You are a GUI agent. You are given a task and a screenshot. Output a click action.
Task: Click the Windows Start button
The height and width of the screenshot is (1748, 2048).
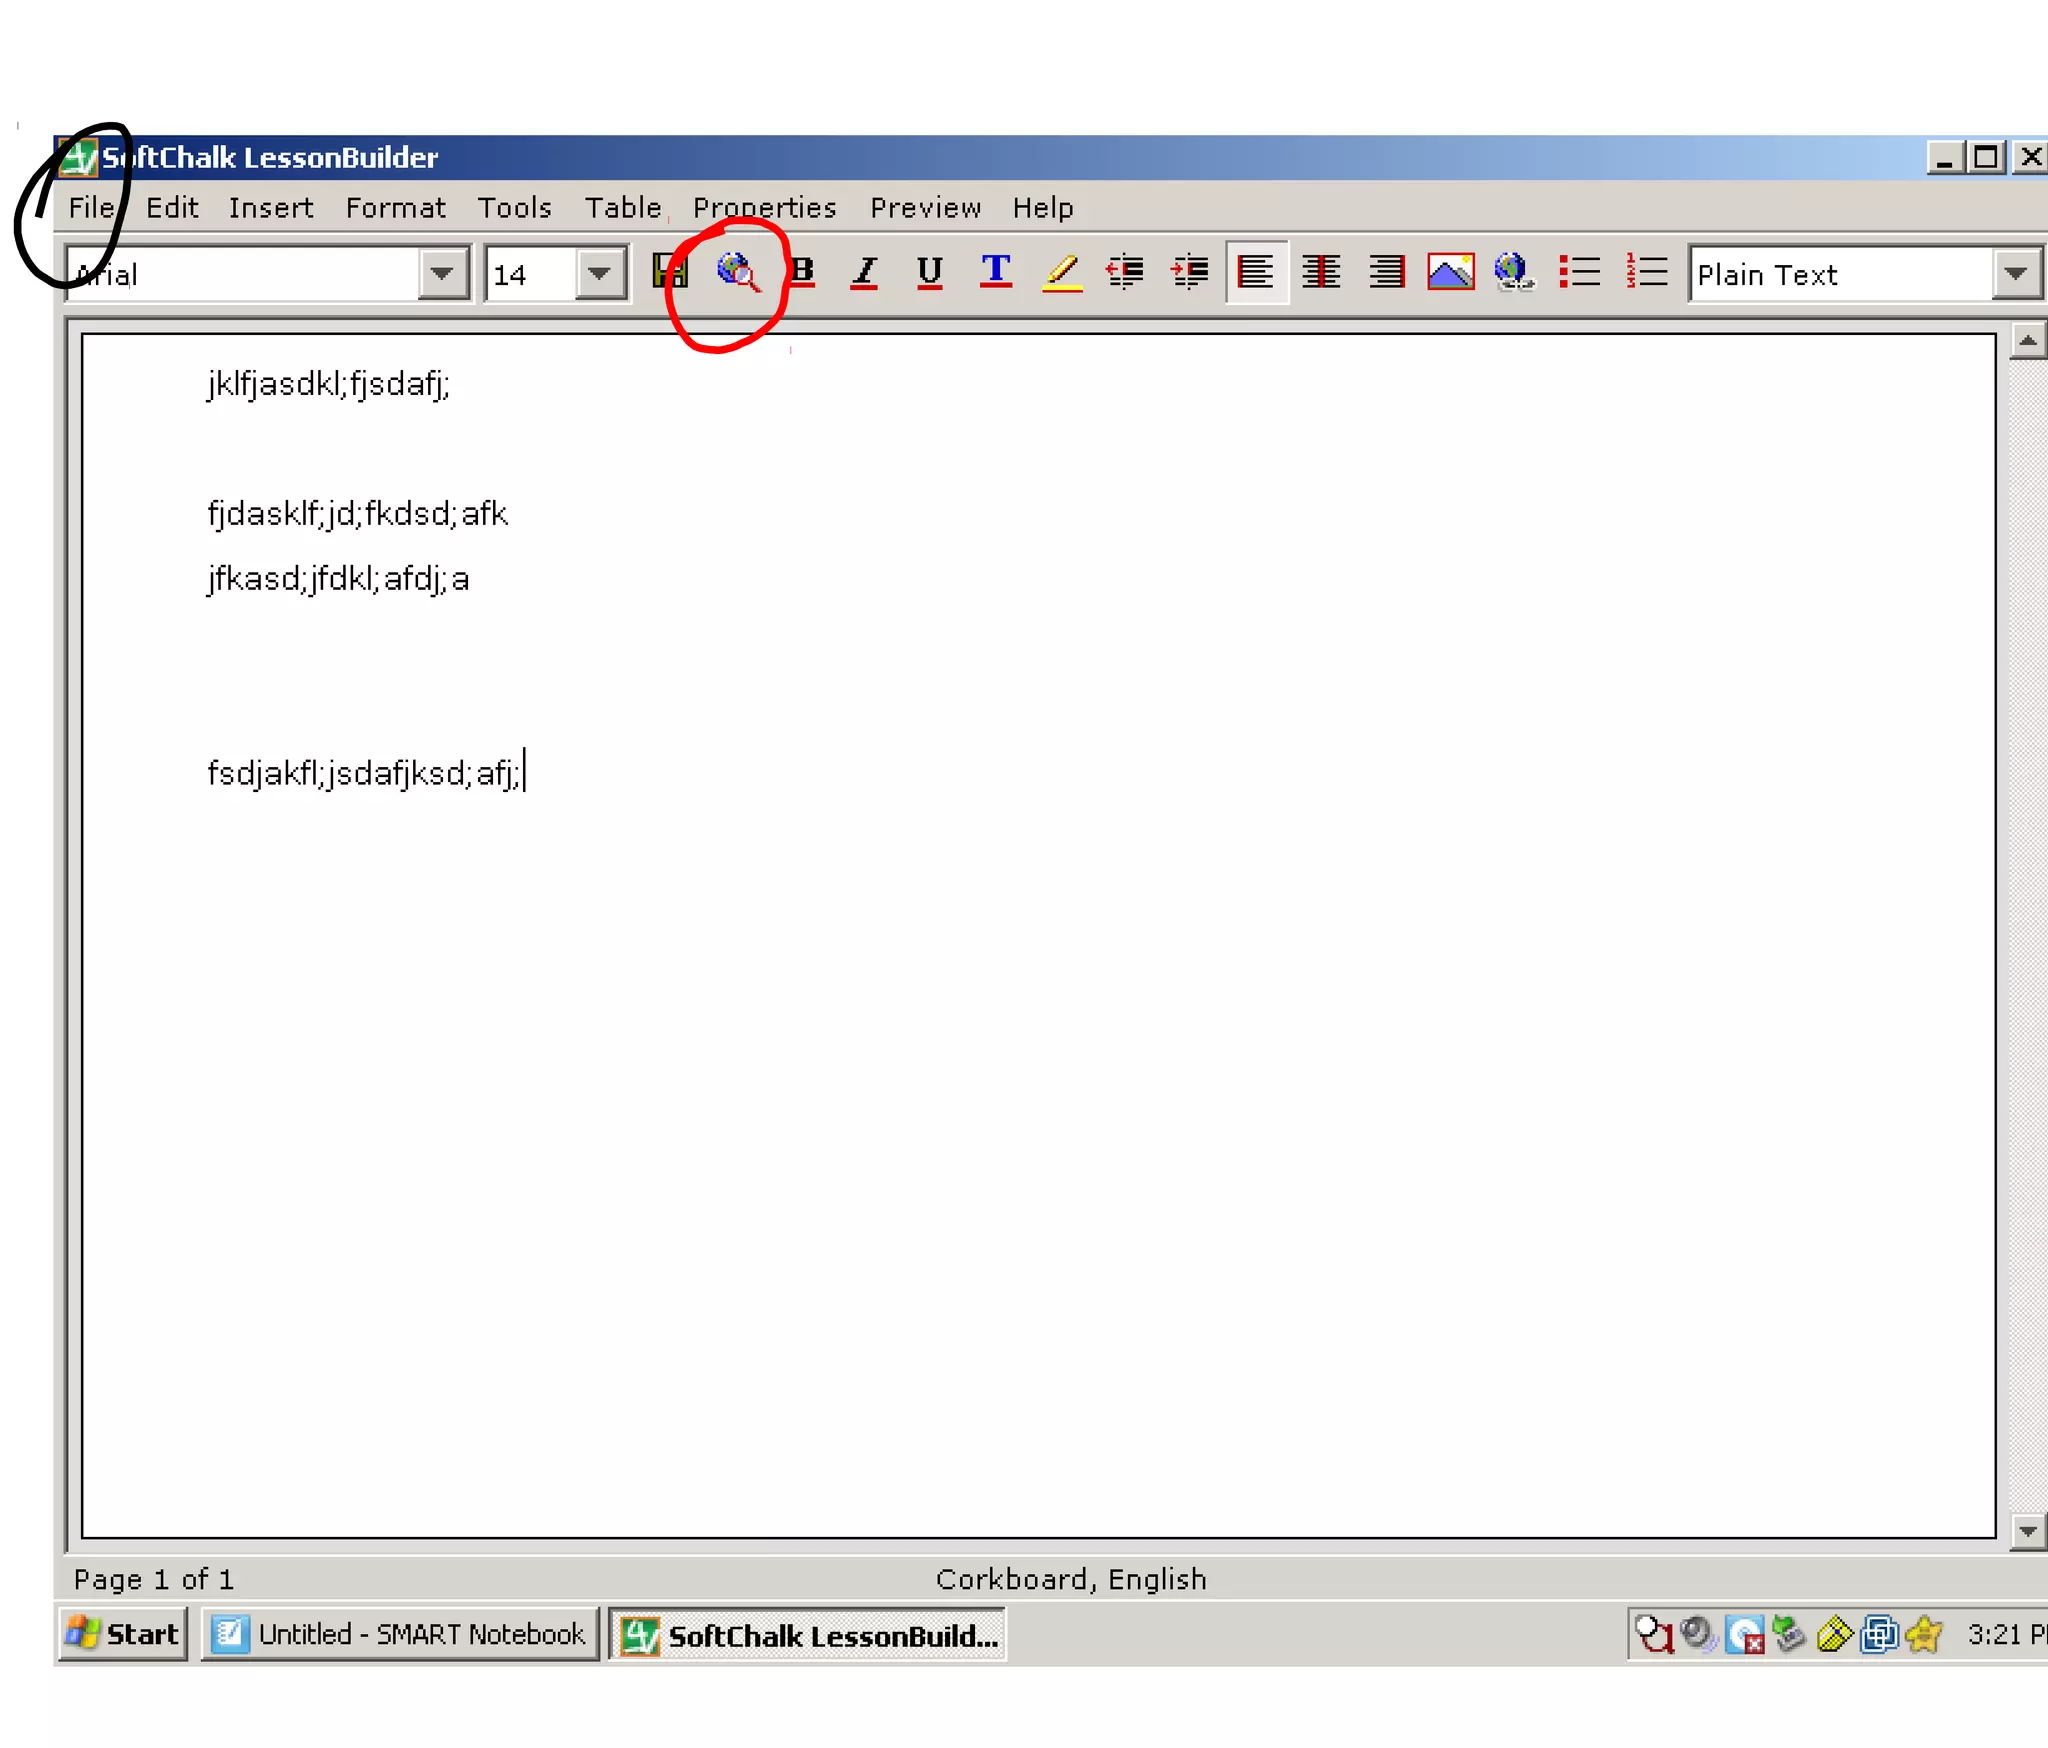[x=123, y=1634]
